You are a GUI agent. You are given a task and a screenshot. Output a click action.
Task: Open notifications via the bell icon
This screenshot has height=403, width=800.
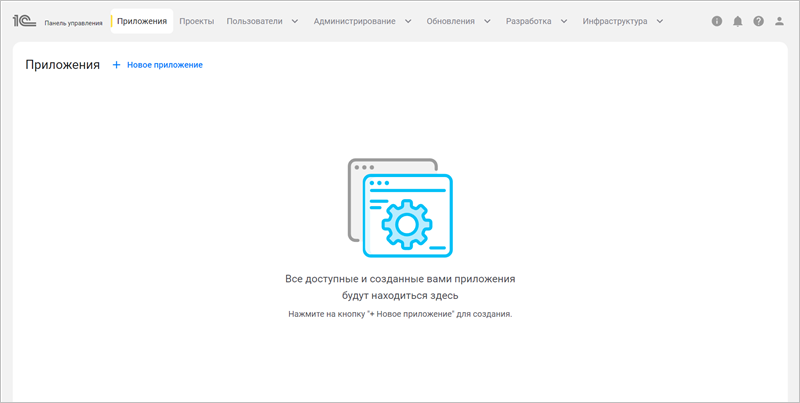[x=738, y=21]
